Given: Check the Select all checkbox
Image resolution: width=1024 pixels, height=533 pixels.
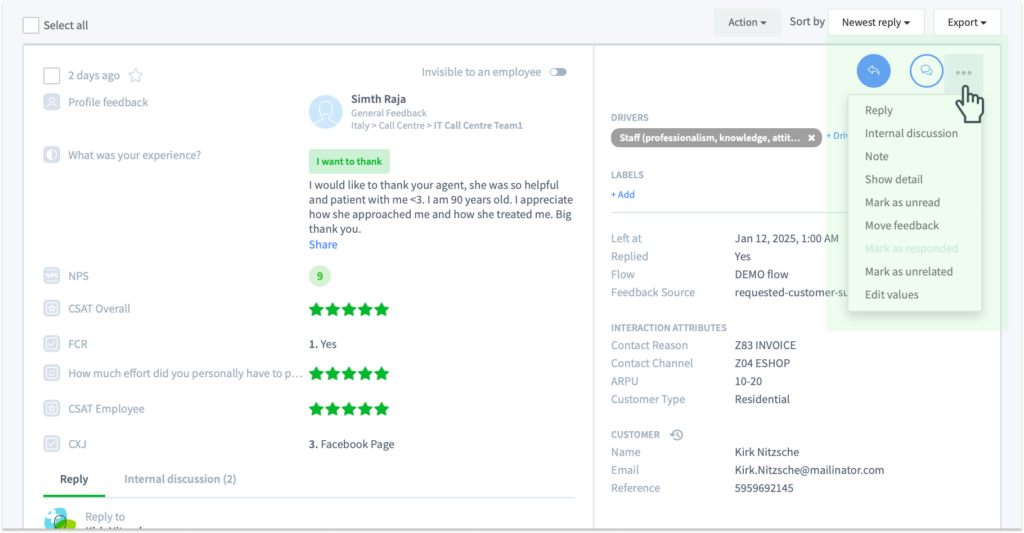Looking at the screenshot, I should [x=31, y=25].
